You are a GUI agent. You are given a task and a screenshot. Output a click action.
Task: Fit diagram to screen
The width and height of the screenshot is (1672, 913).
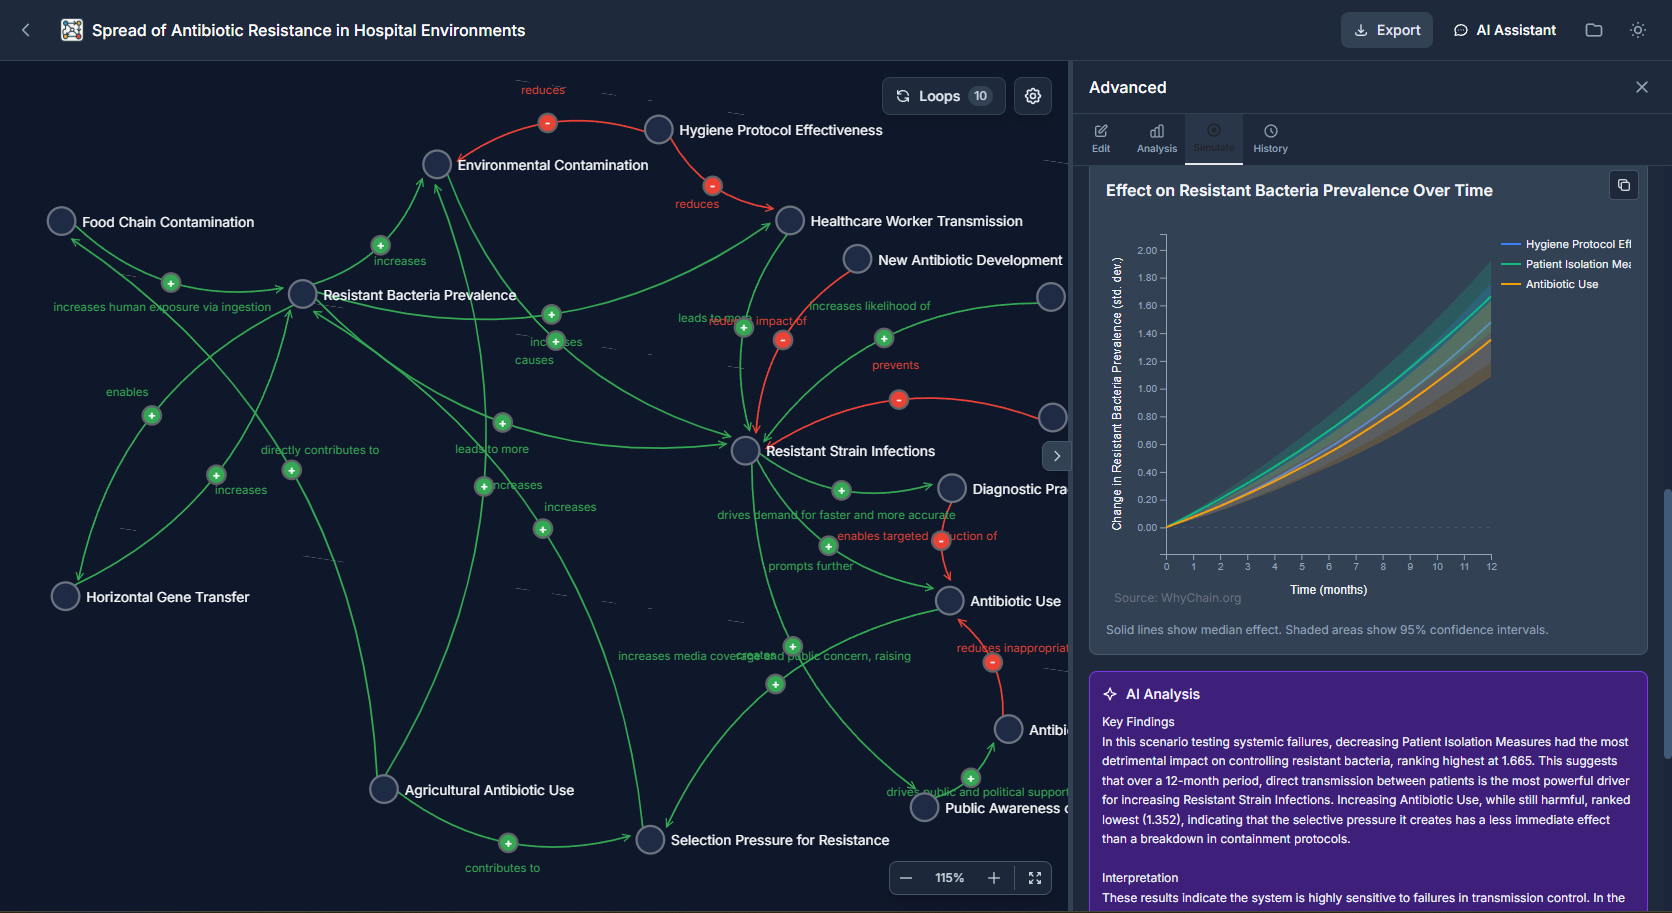(1035, 878)
